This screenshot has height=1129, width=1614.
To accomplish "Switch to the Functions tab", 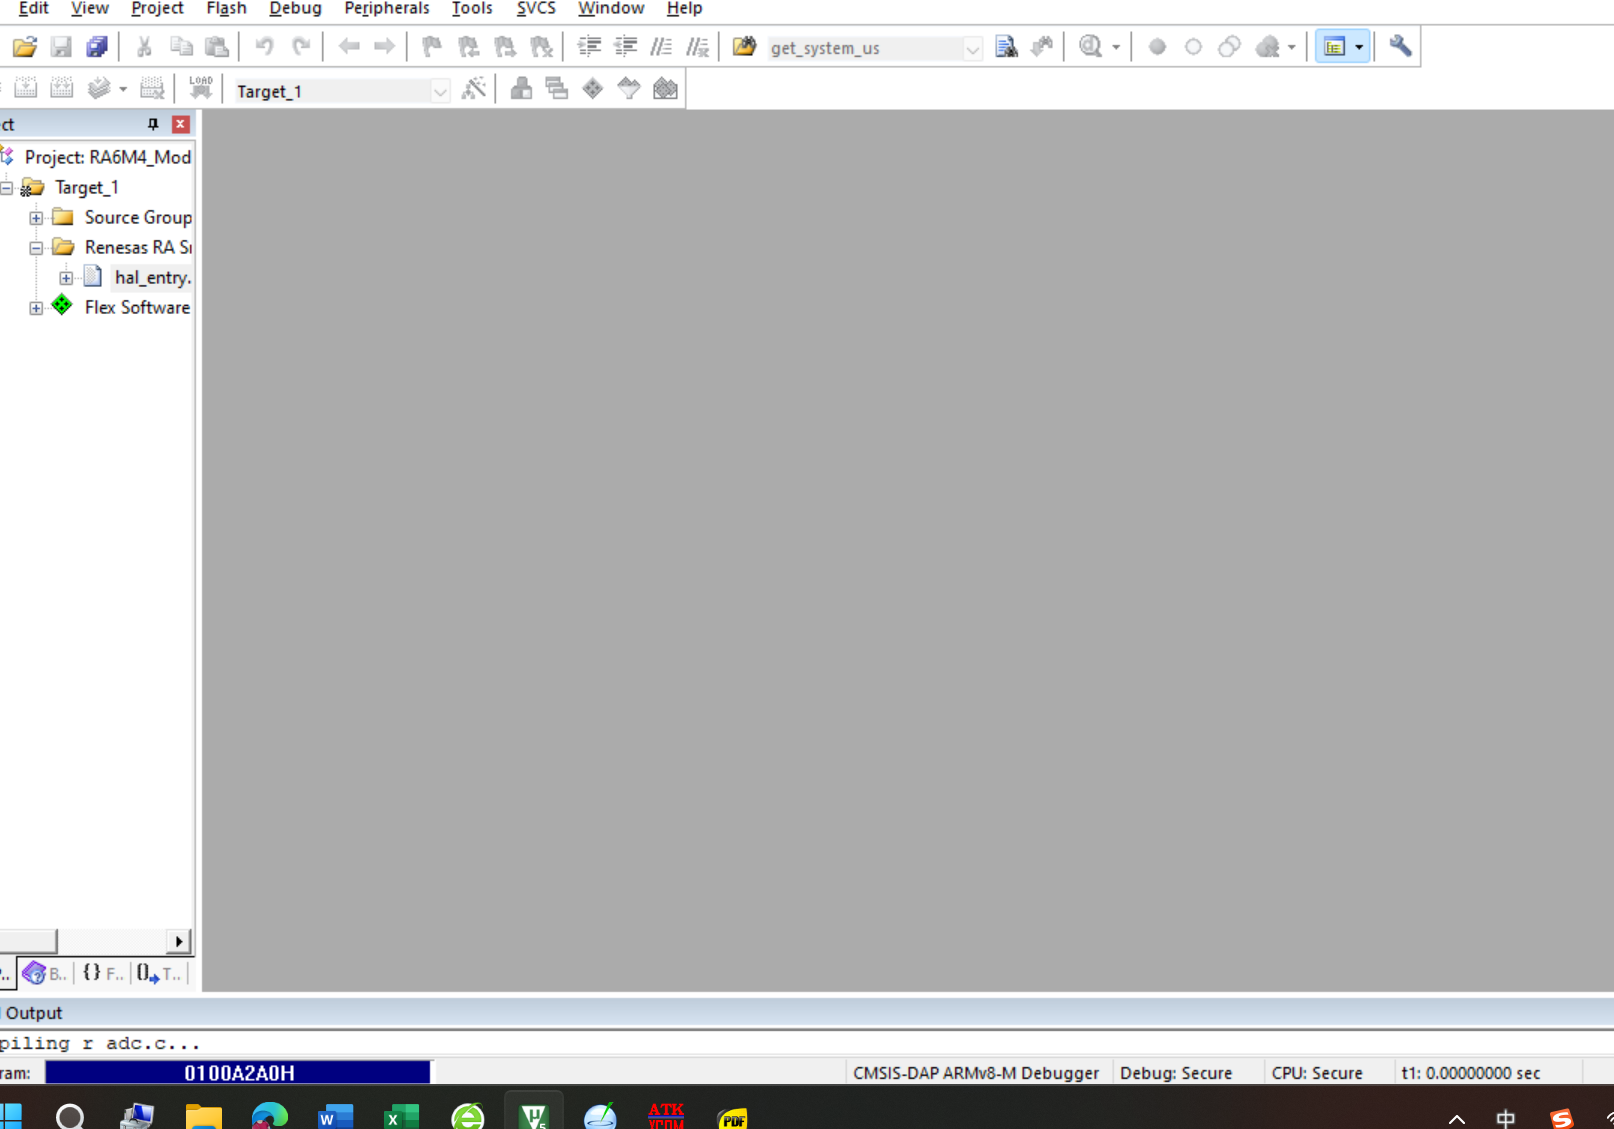I will click(102, 973).
